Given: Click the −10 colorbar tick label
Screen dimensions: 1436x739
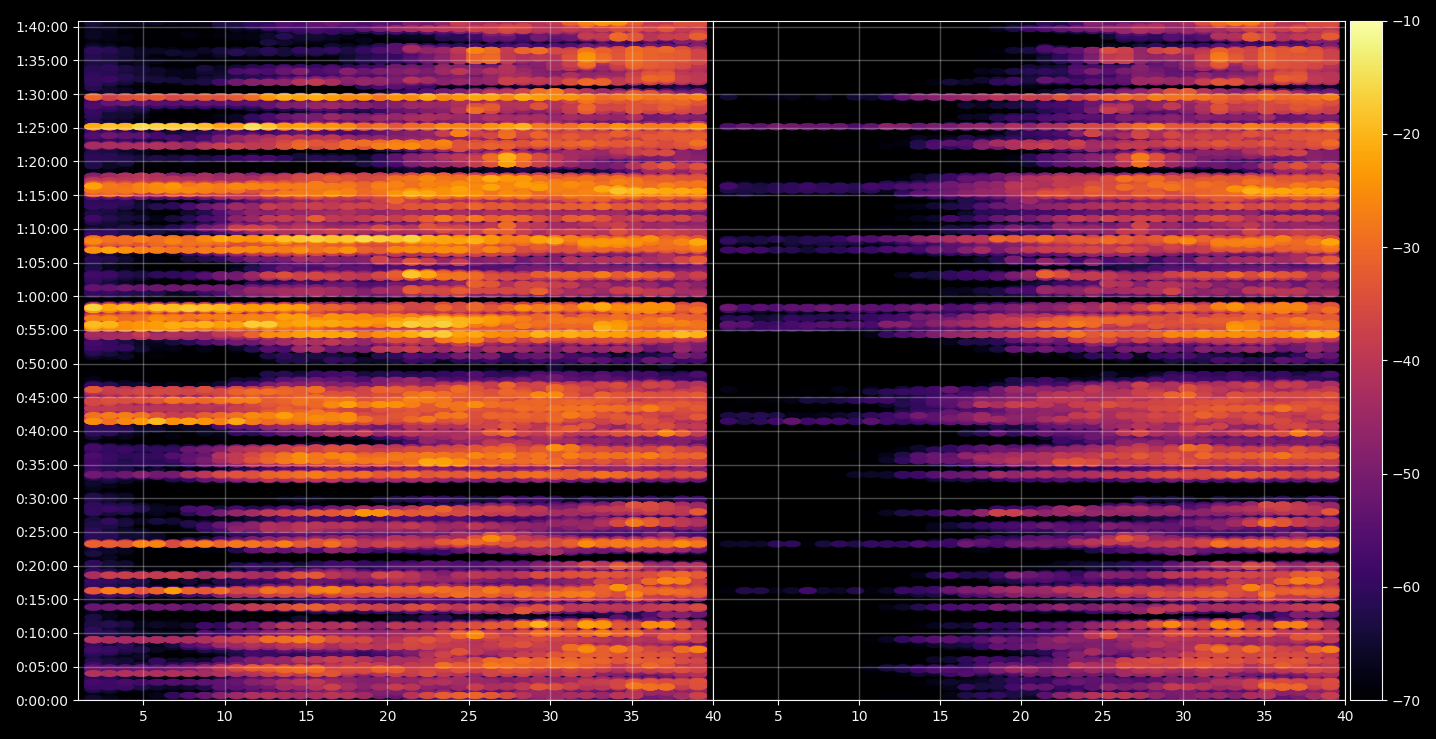Looking at the screenshot, I should [x=1406, y=22].
